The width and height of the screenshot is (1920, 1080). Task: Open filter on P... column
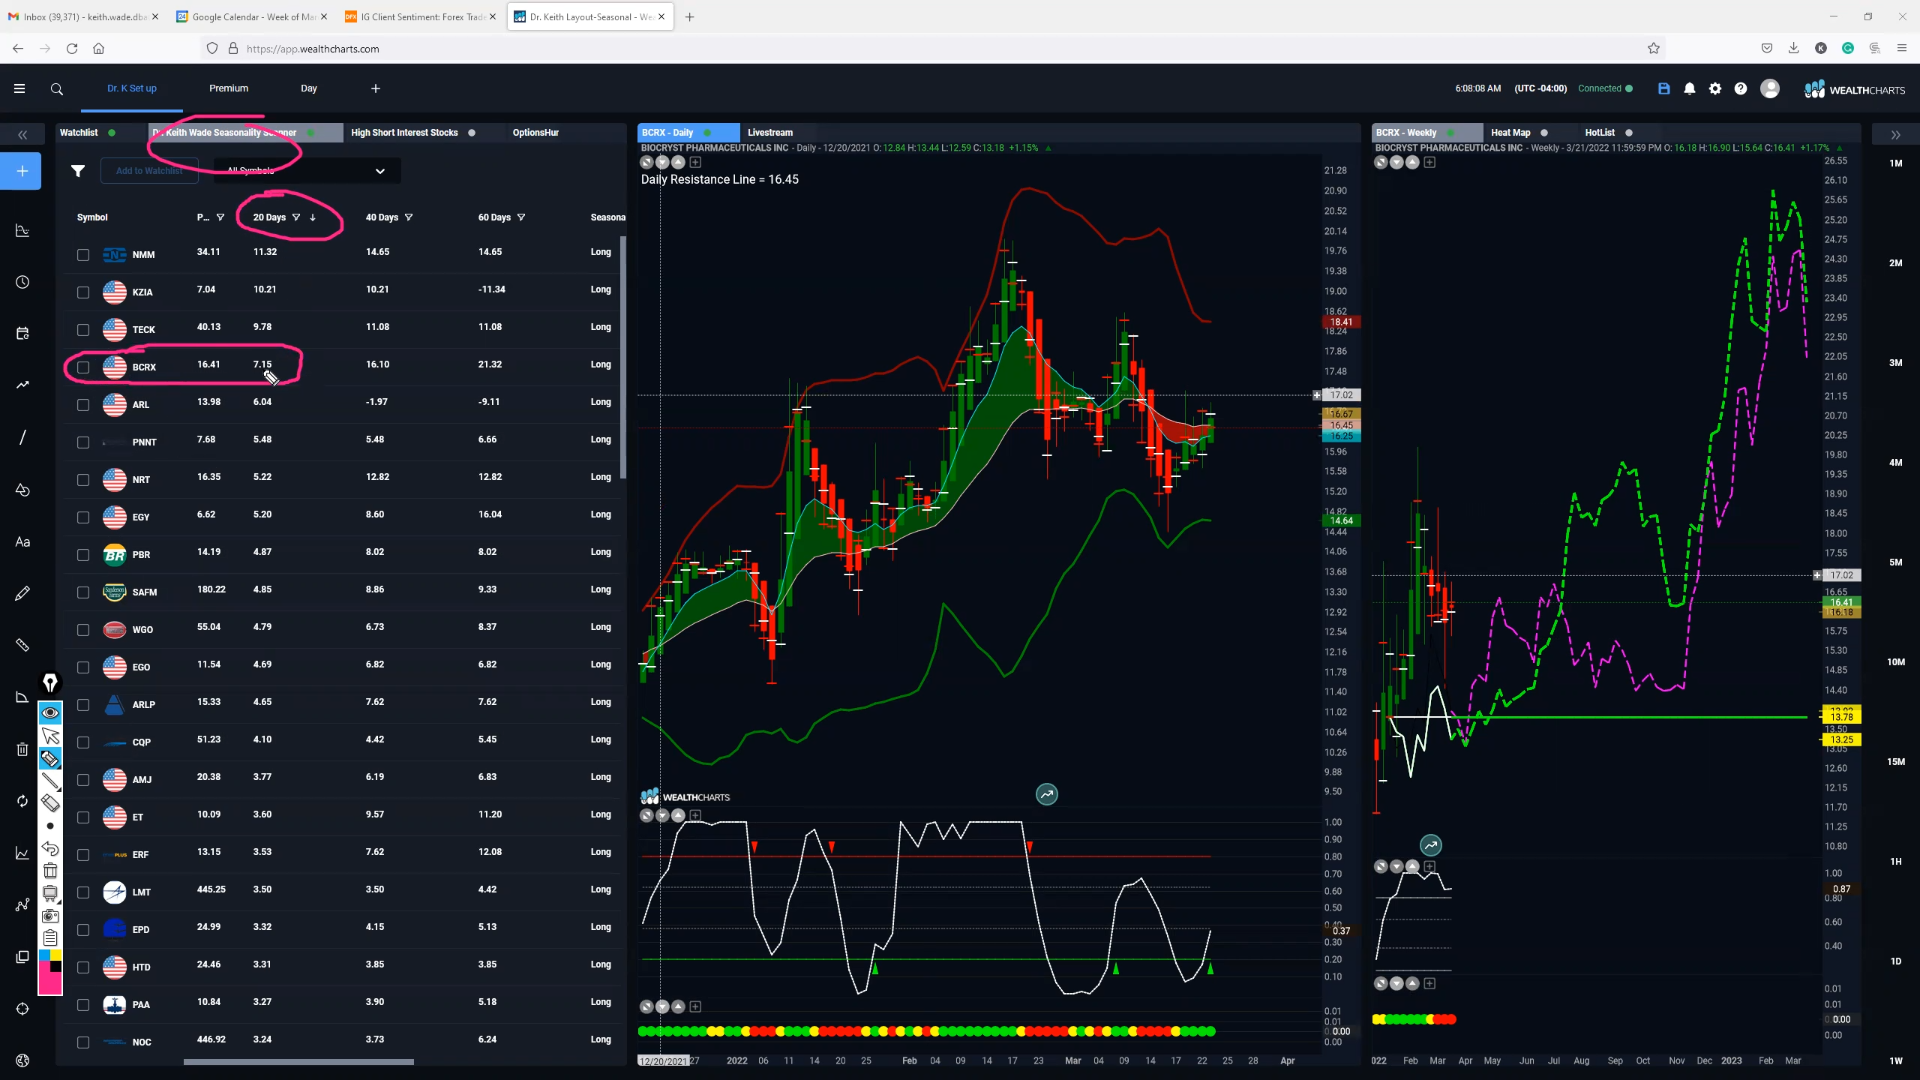[221, 217]
